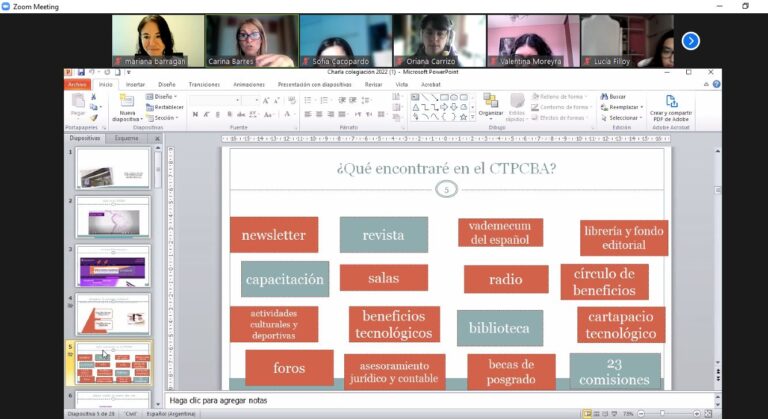
Task: Click the Buscar binoculars icon
Action: tap(604, 97)
